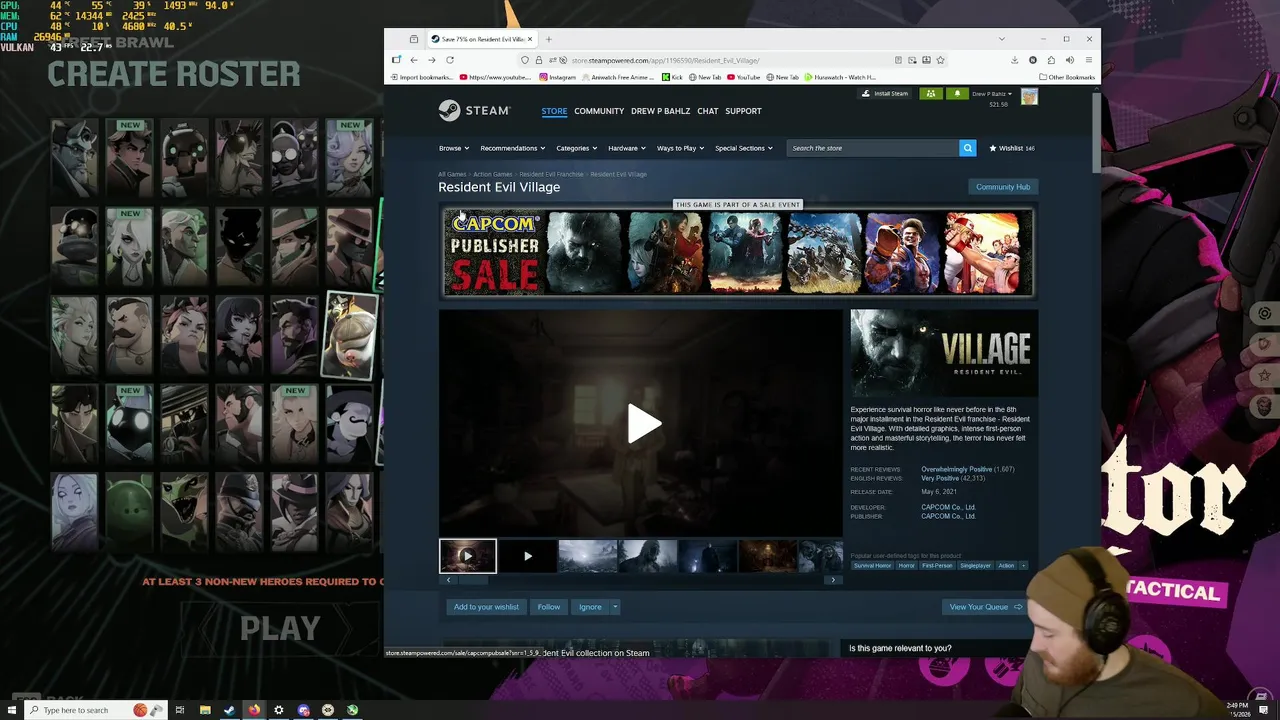
Task: Expand more tags with plus button
Action: pyautogui.click(x=1023, y=566)
